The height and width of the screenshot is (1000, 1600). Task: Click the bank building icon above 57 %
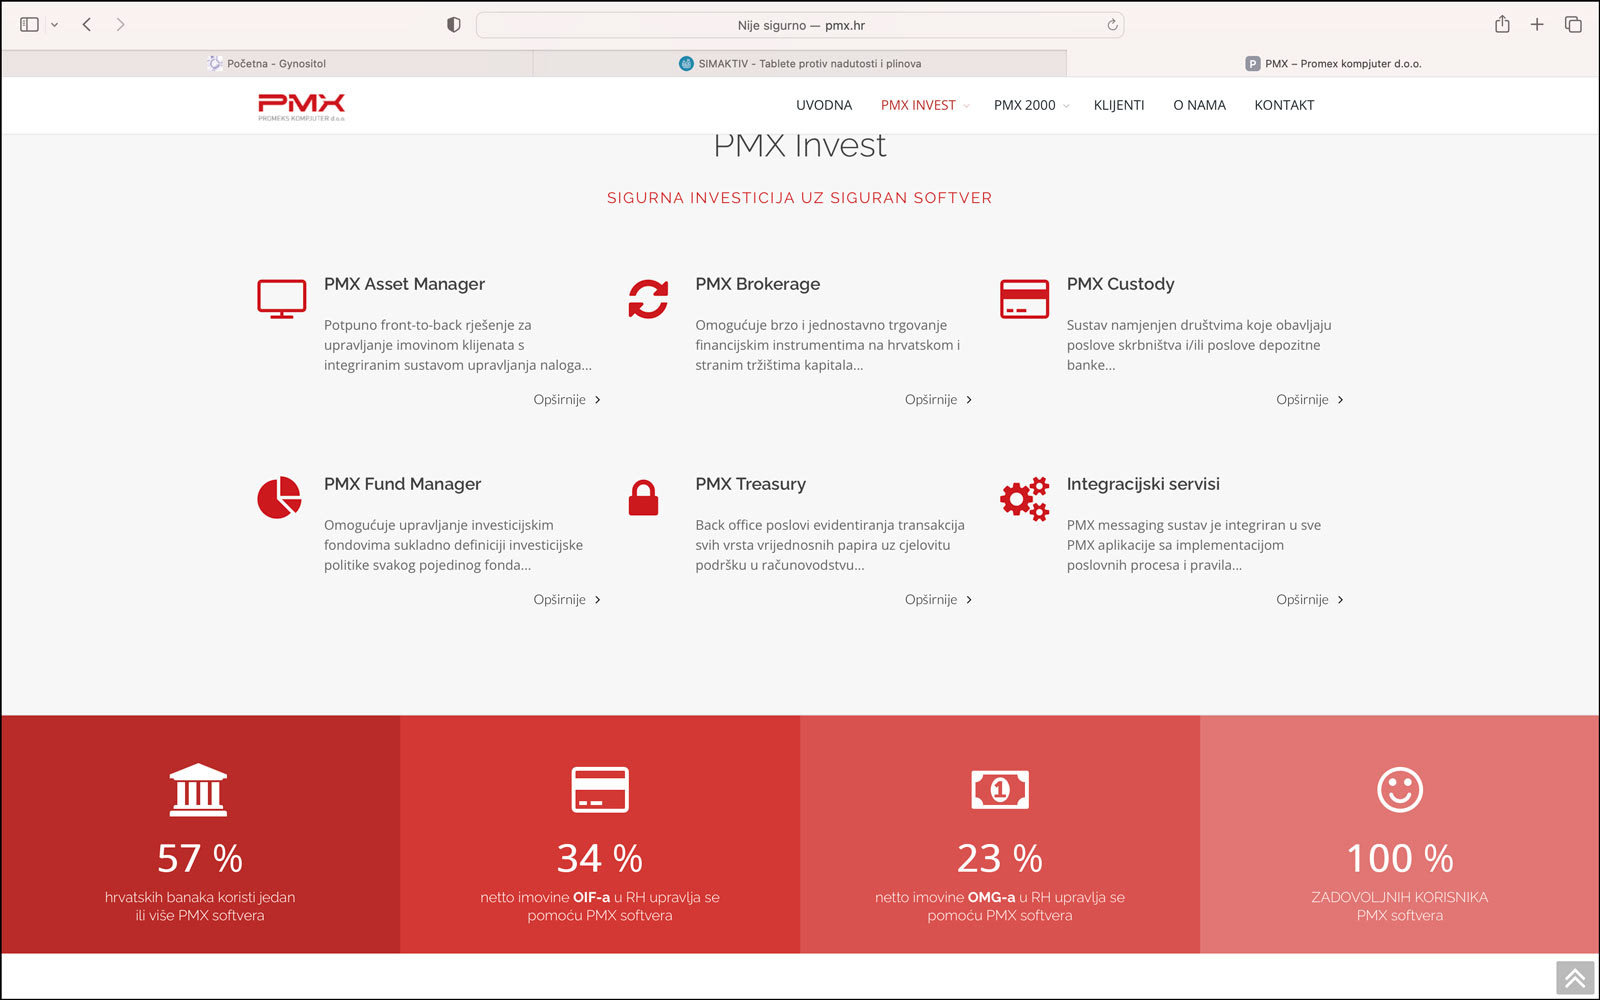pos(198,790)
